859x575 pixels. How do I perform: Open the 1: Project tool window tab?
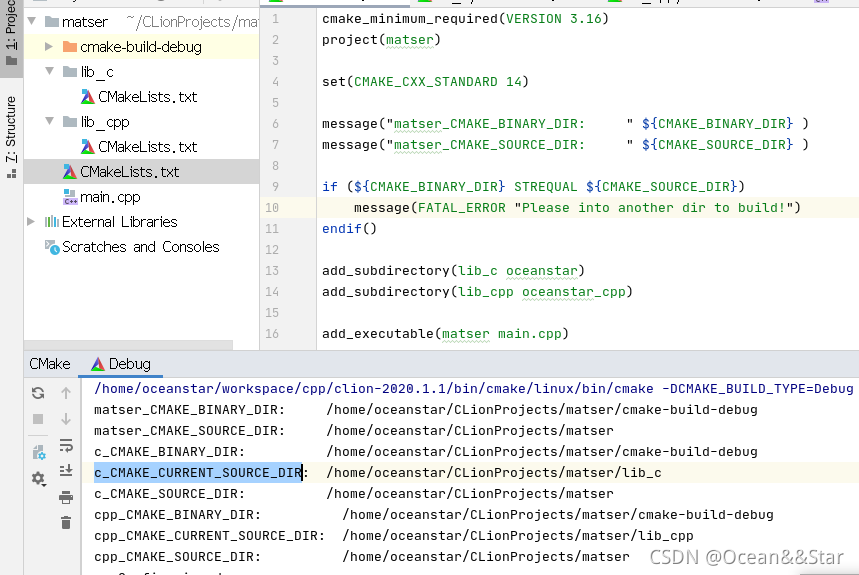[x=11, y=32]
